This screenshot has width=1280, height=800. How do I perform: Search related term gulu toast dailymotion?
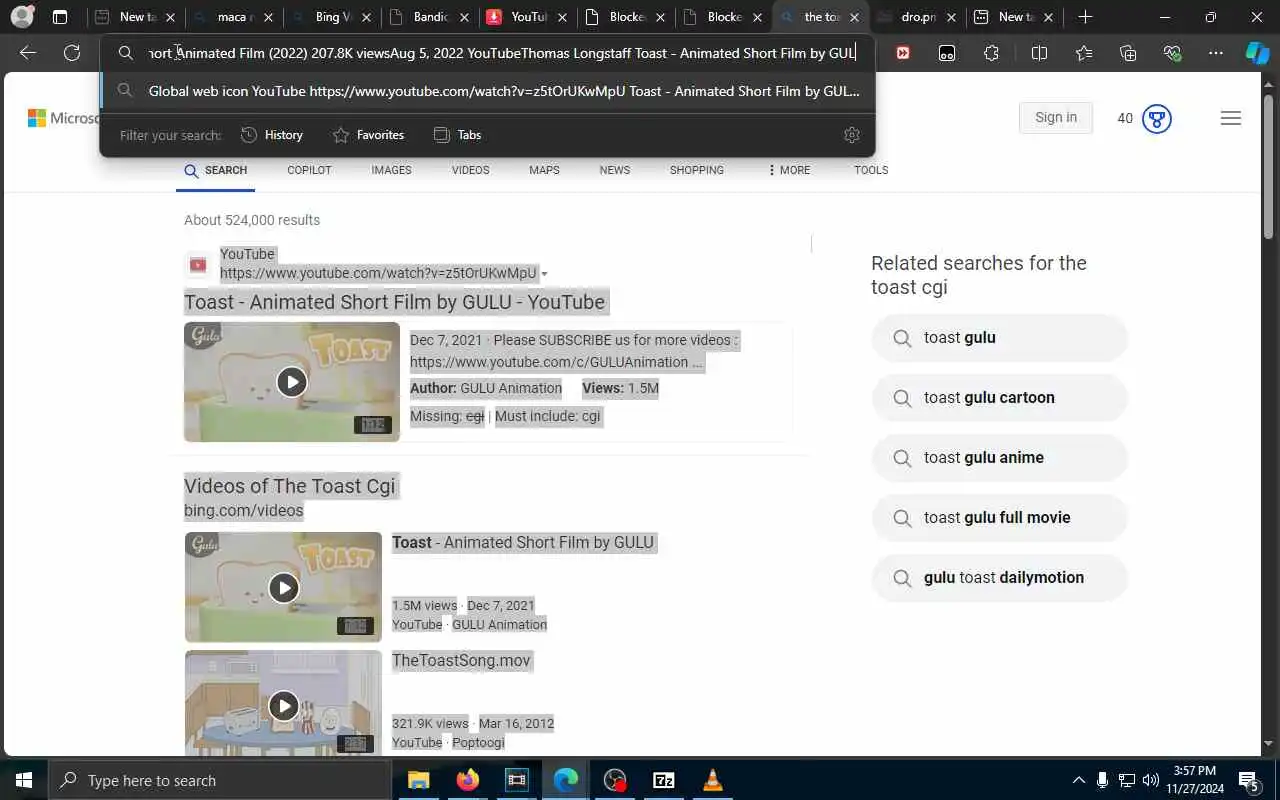pos(999,578)
